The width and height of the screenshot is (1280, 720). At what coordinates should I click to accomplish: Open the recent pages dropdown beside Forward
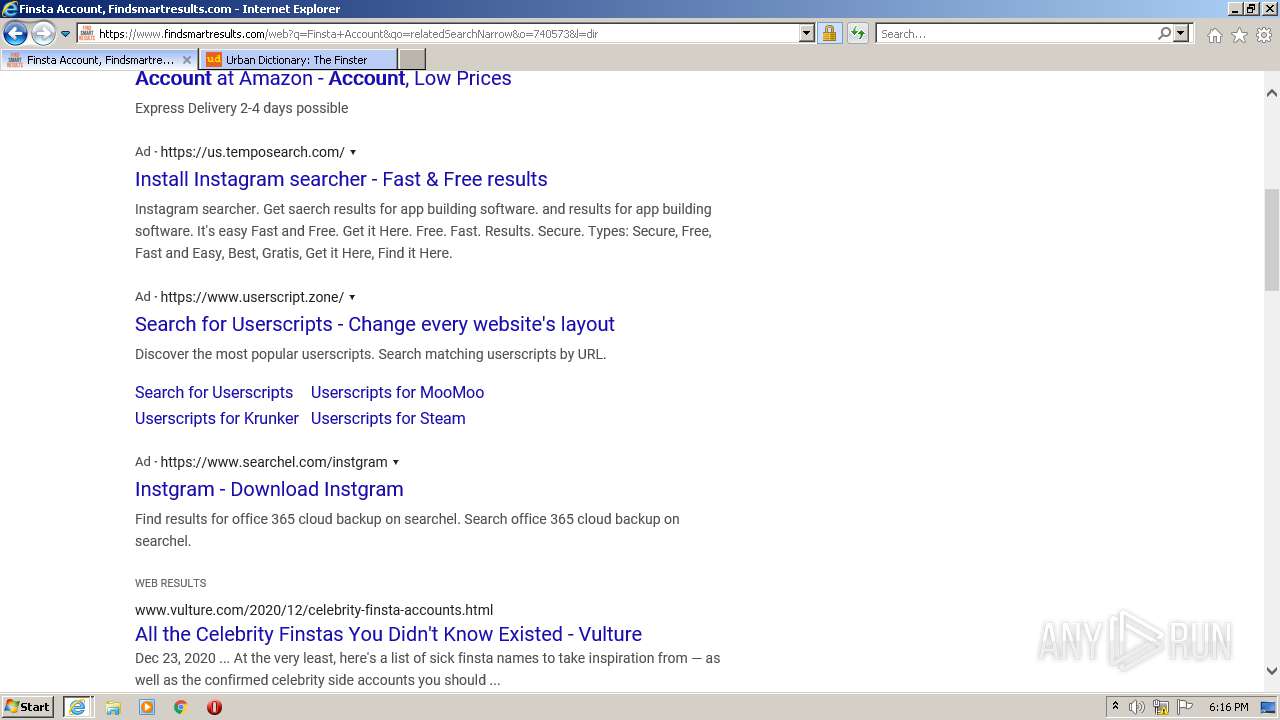click(x=65, y=34)
